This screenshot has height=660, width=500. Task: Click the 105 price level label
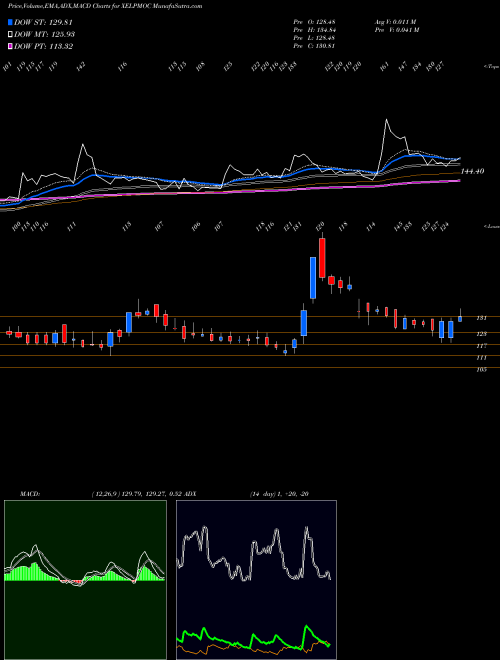(481, 370)
